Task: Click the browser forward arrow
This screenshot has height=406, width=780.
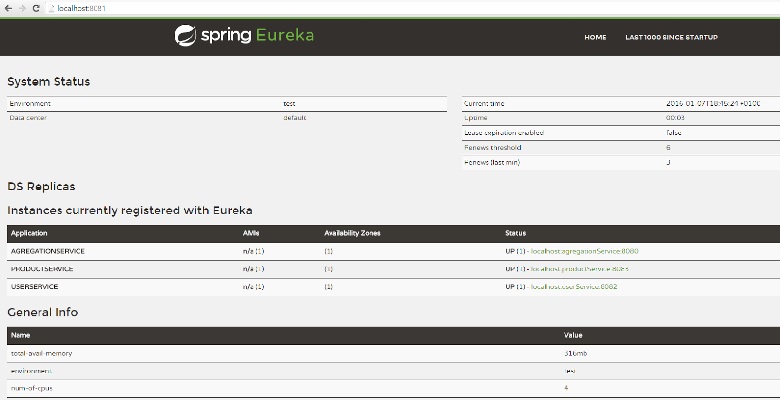Action: (22, 8)
